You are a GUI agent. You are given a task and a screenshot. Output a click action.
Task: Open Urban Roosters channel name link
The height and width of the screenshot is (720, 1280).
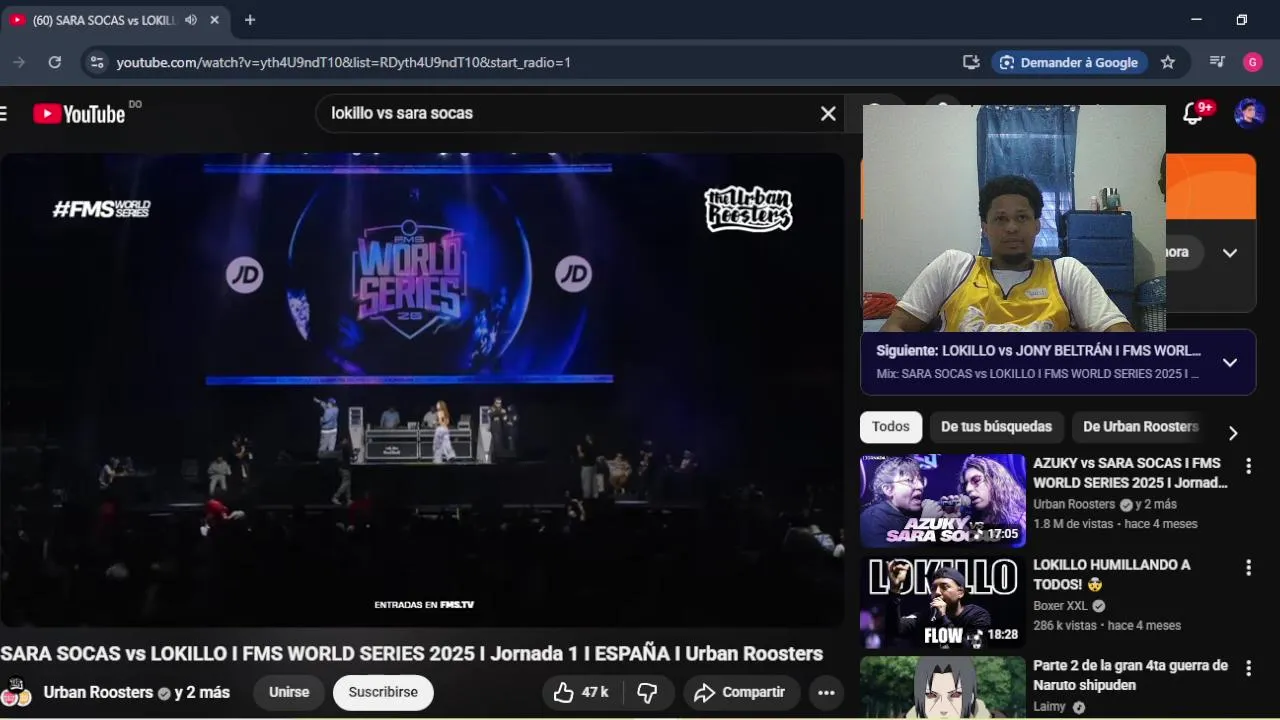[x=98, y=692]
